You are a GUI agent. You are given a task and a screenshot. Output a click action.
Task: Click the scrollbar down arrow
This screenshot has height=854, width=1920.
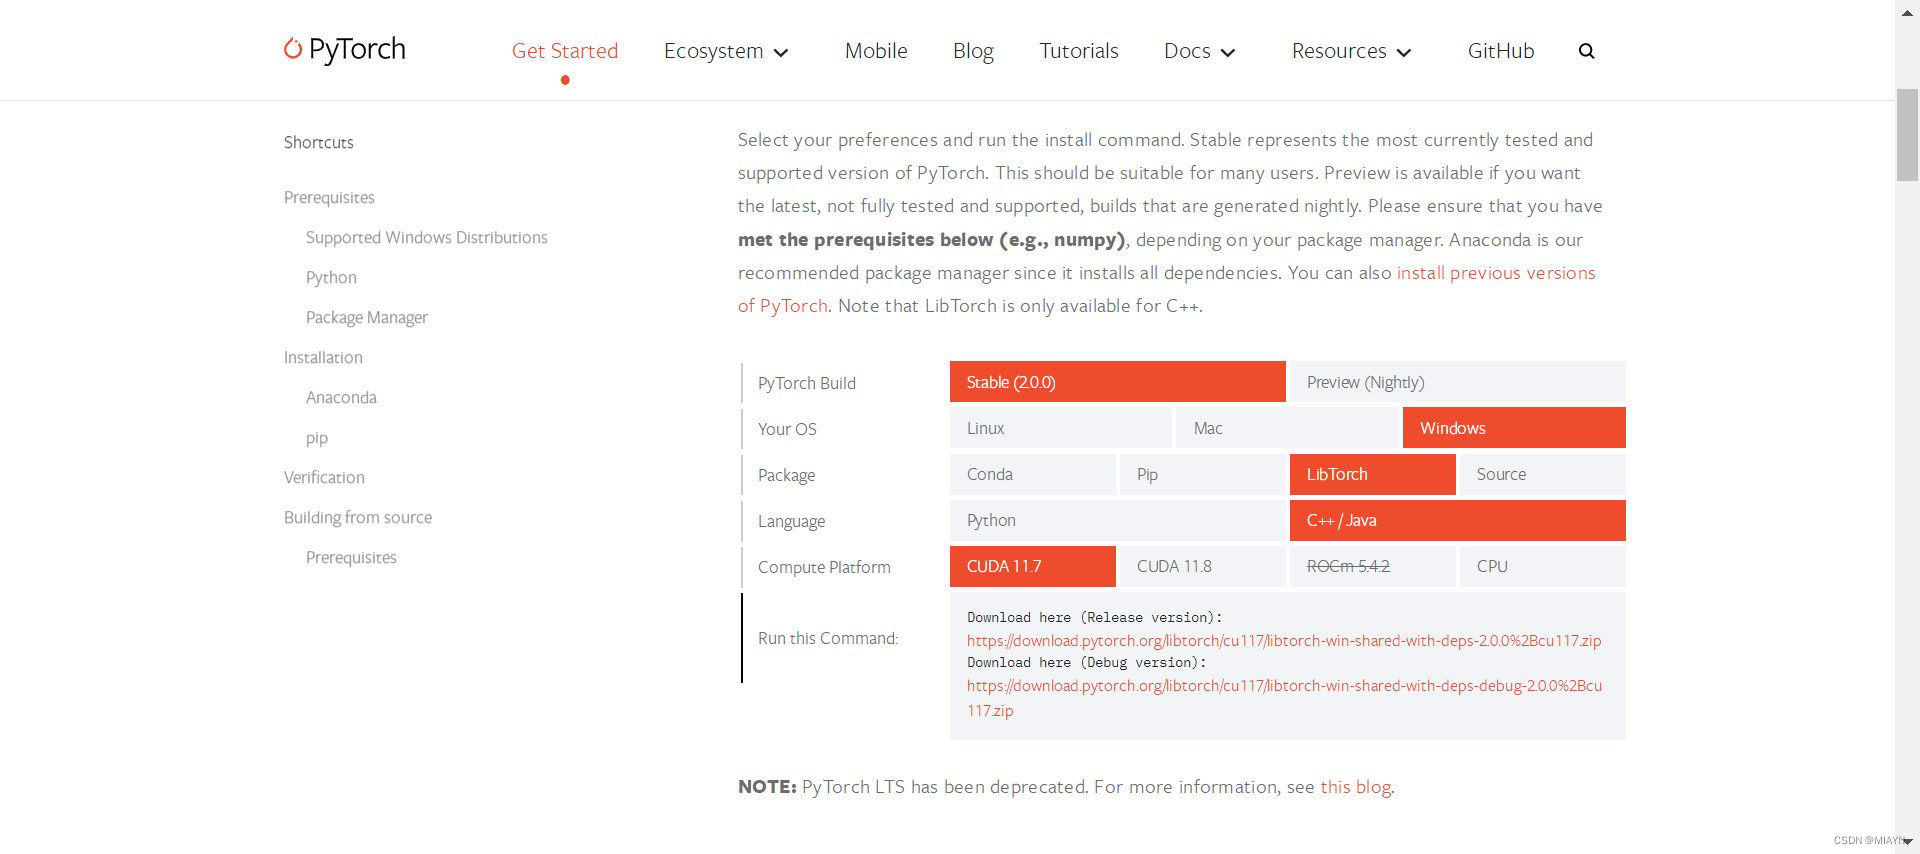click(1907, 842)
